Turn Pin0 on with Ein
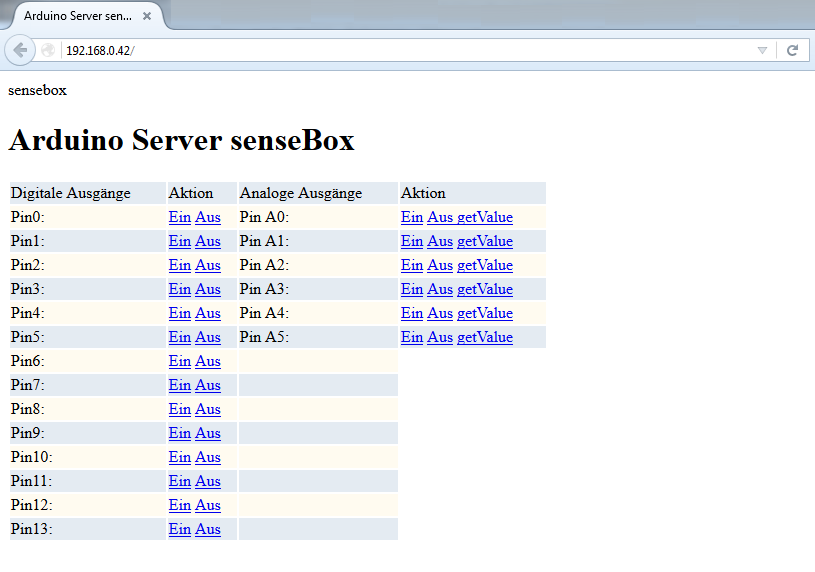 pos(180,217)
